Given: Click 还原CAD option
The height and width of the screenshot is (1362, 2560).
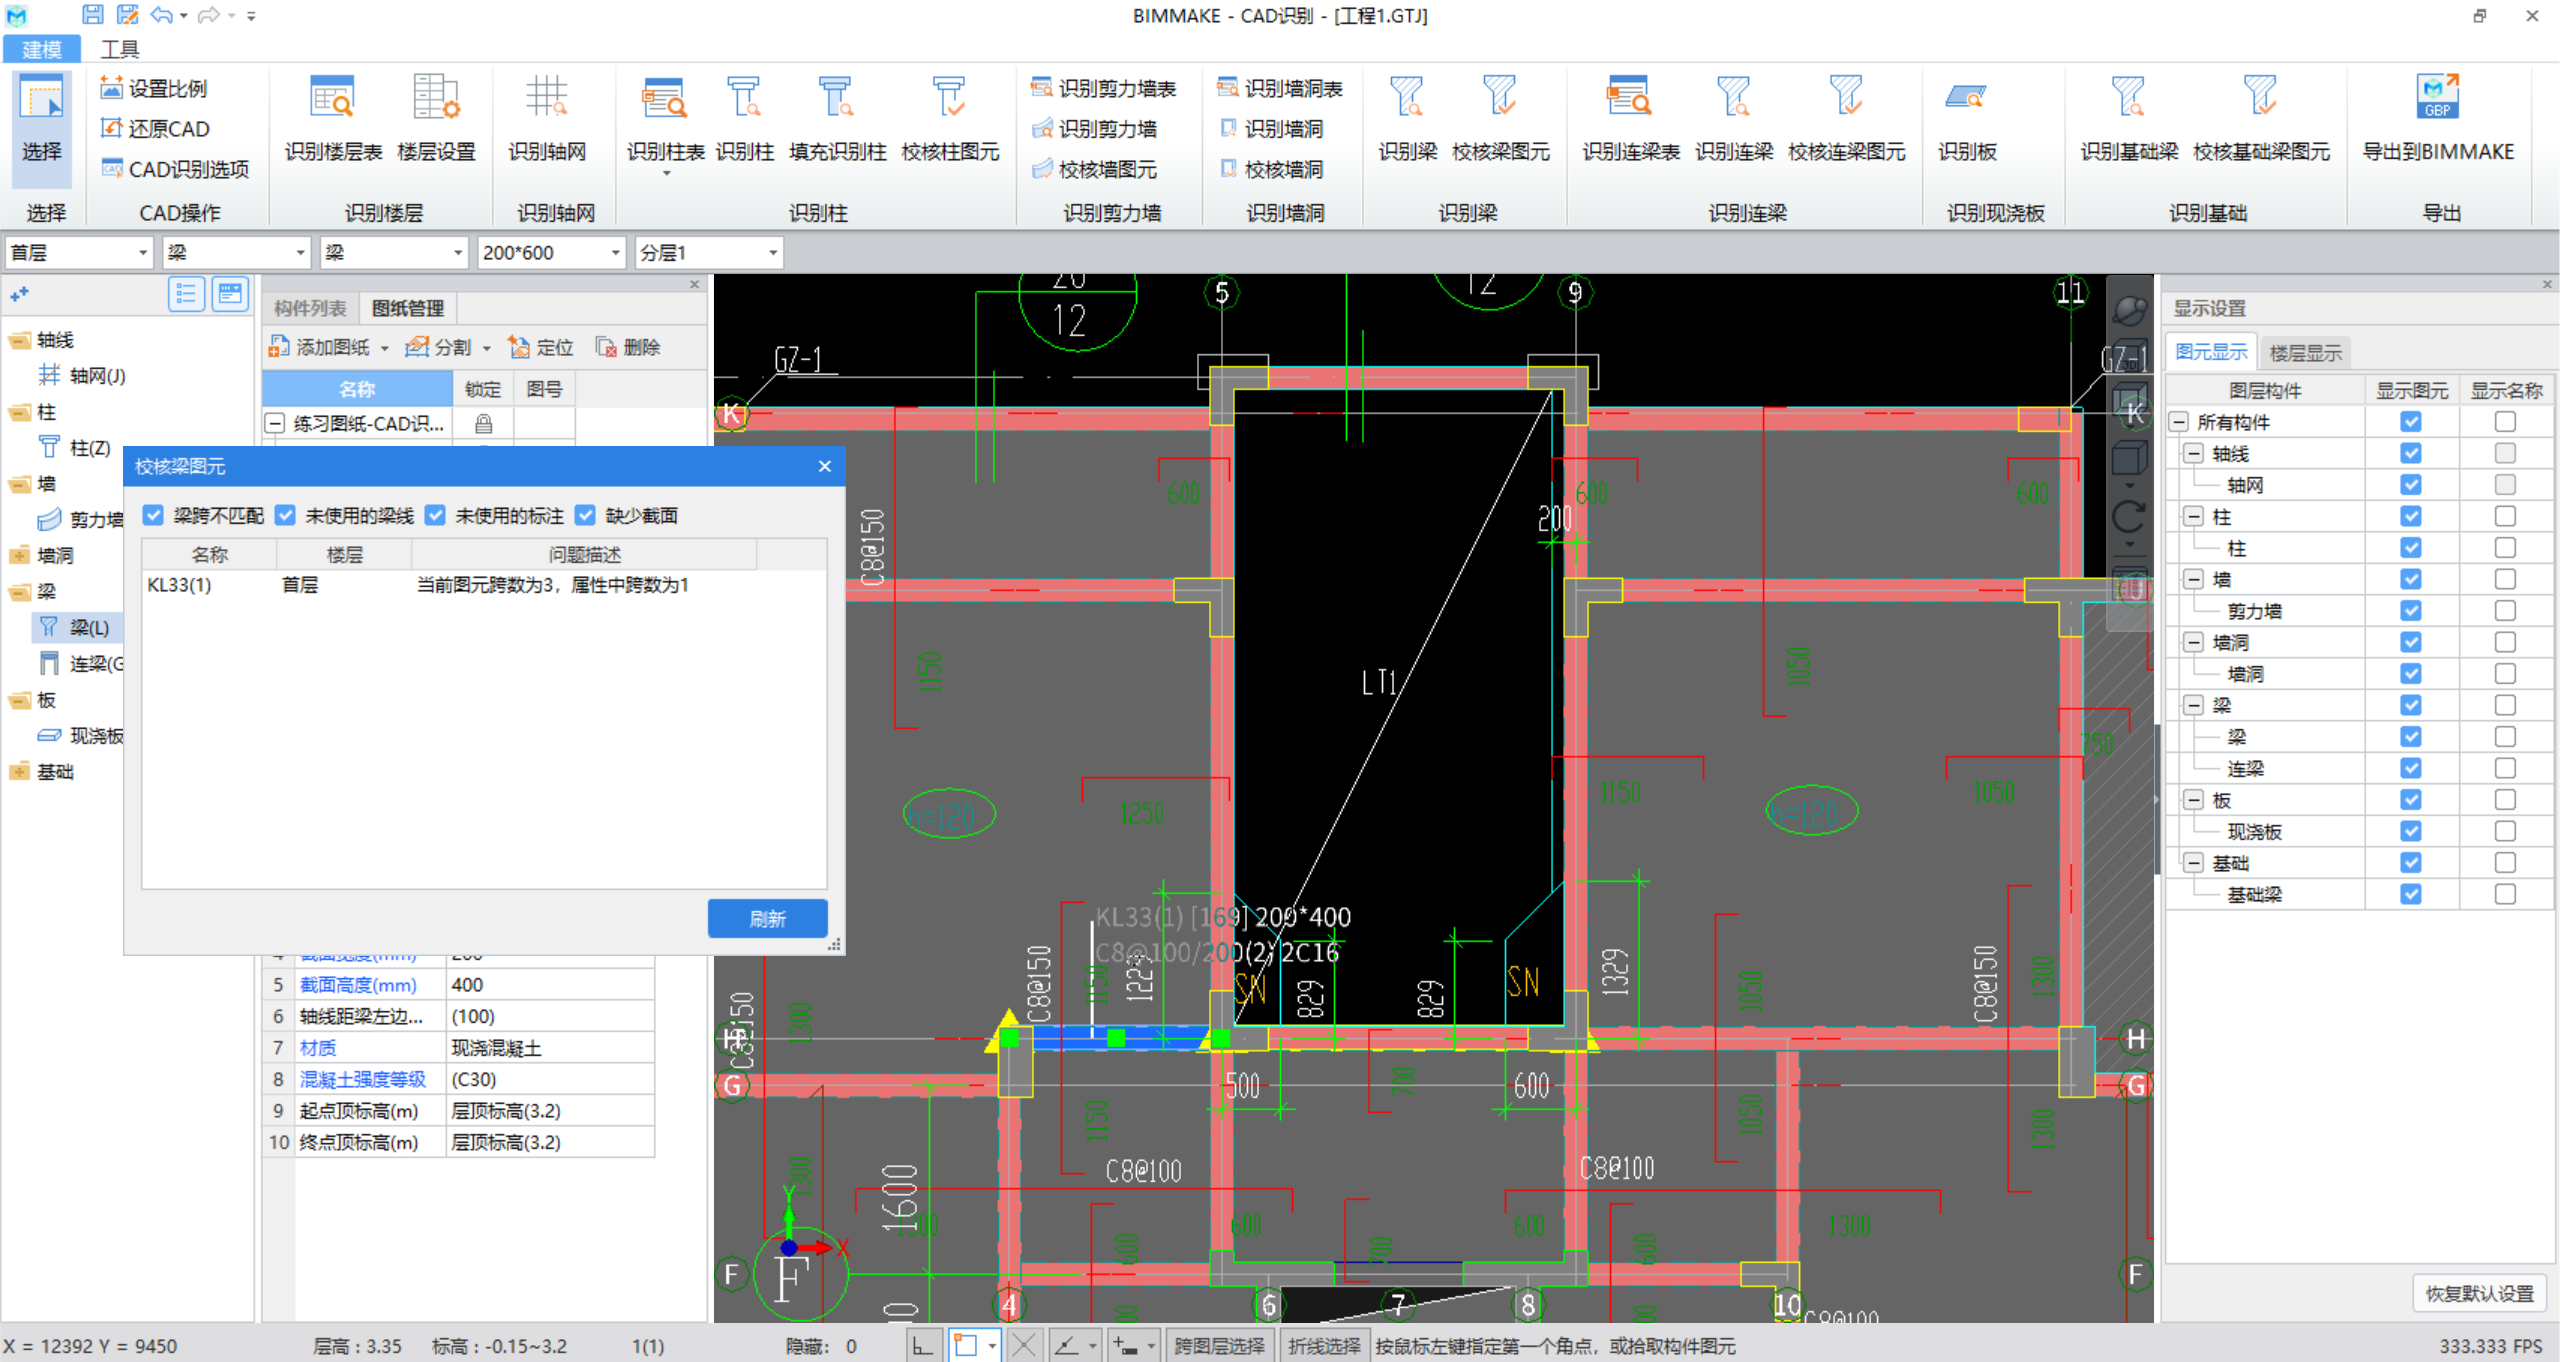Looking at the screenshot, I should pos(155,128).
